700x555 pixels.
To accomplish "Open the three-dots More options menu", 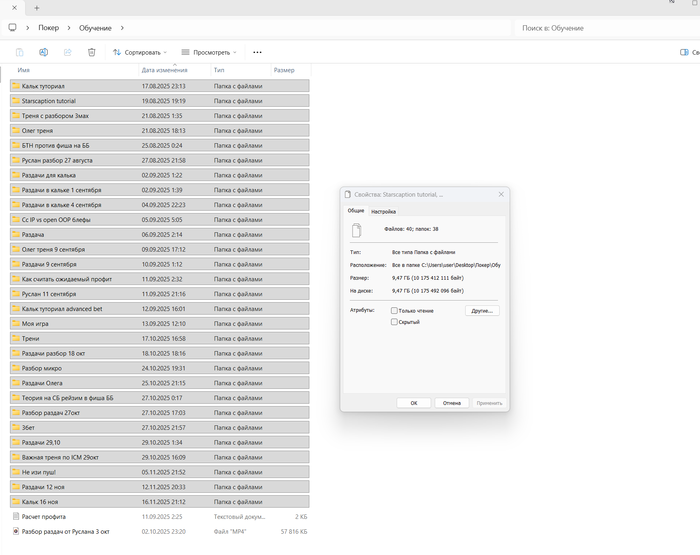I will click(x=257, y=52).
